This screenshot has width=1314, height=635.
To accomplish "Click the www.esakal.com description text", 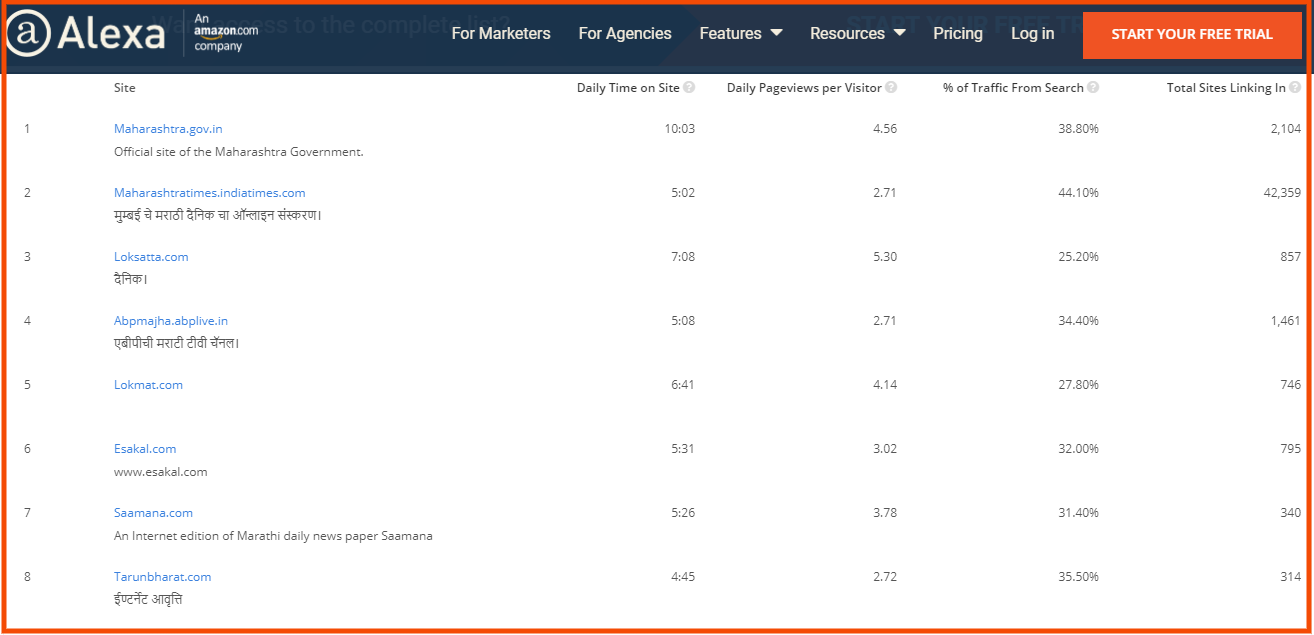I will point(161,472).
